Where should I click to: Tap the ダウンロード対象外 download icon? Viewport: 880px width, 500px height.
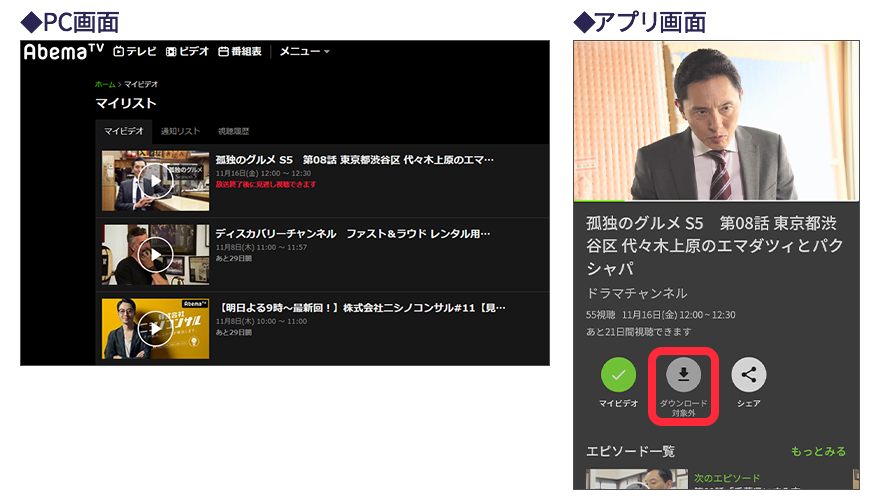(x=684, y=375)
